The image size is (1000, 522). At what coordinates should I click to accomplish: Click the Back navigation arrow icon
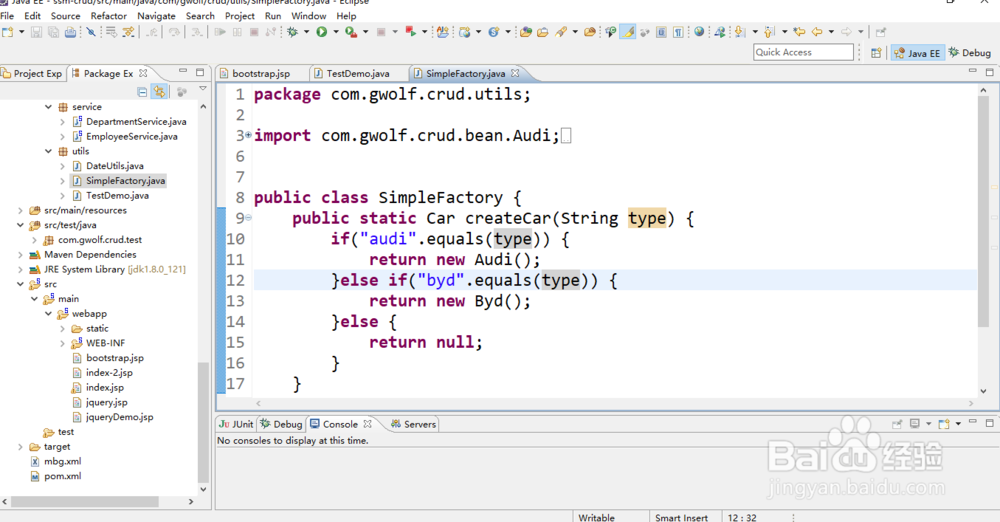pos(816,32)
